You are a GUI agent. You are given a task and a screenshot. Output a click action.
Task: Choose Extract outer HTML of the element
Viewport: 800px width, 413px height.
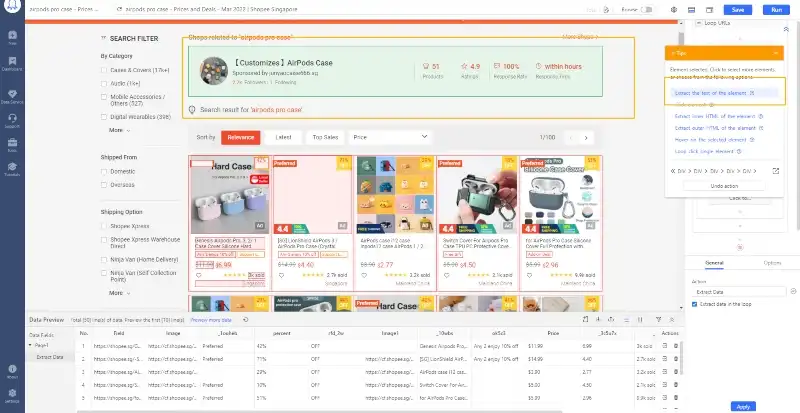715,128
